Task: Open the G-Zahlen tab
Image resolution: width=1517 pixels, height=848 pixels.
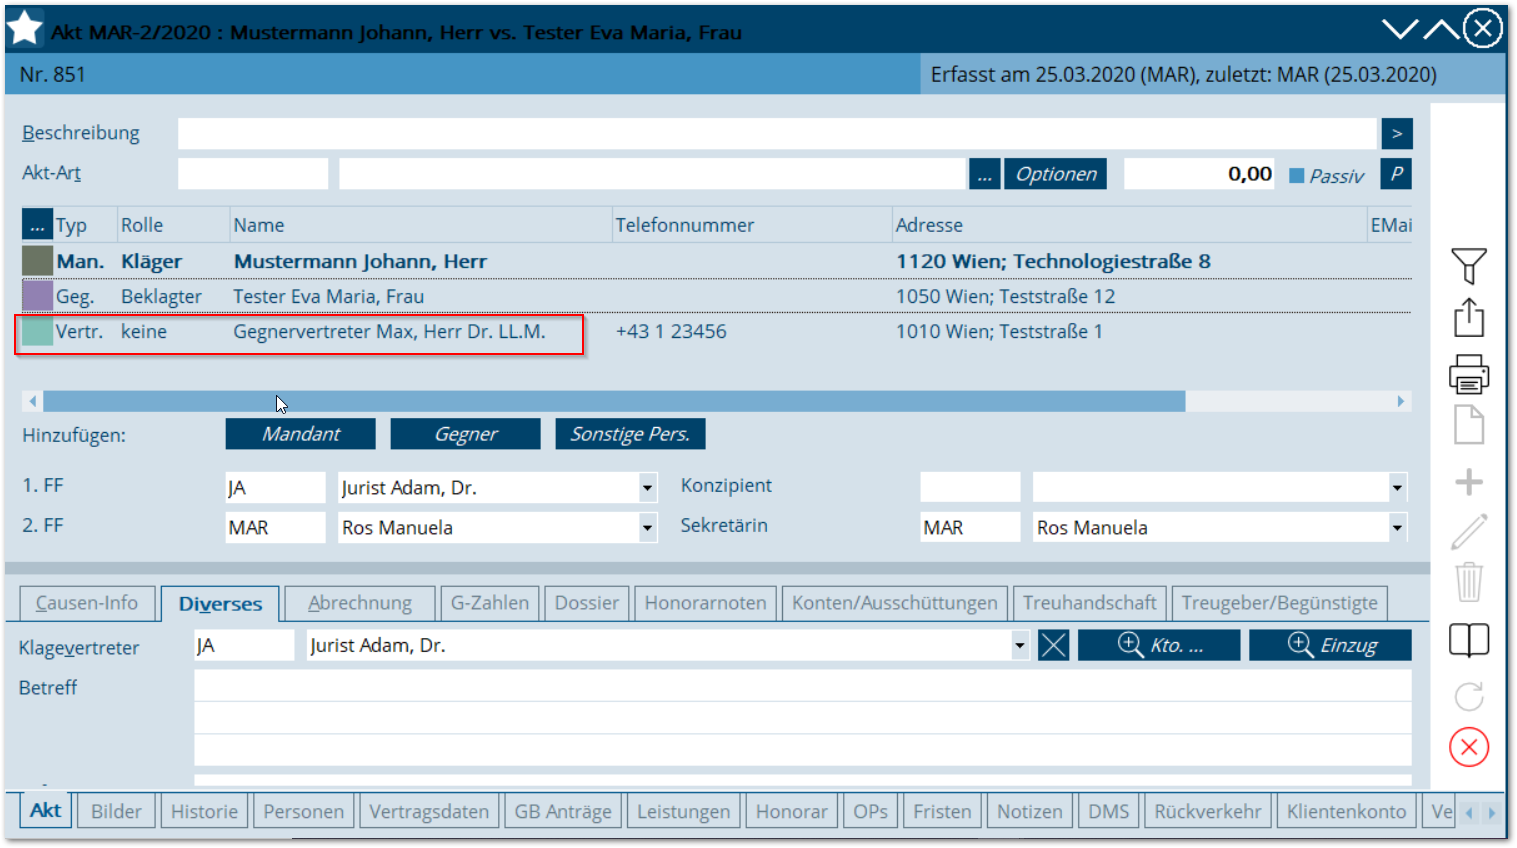Action: (489, 603)
